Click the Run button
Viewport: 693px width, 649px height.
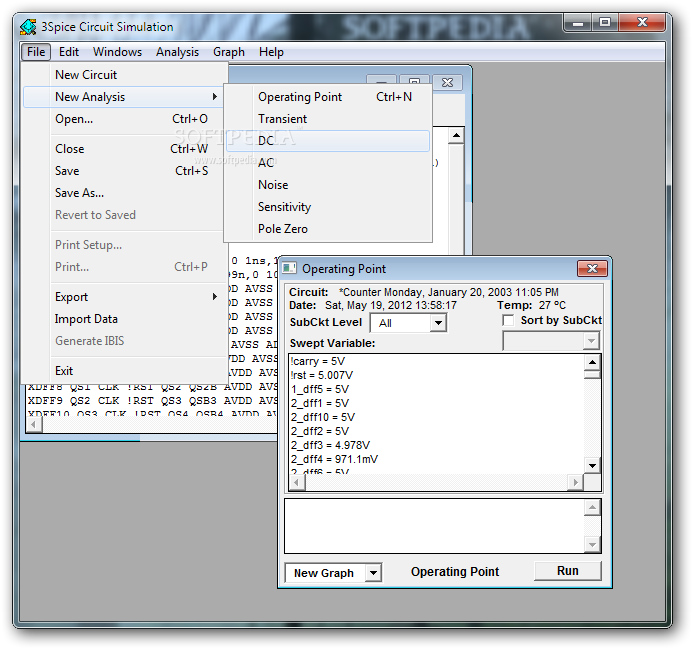[567, 571]
